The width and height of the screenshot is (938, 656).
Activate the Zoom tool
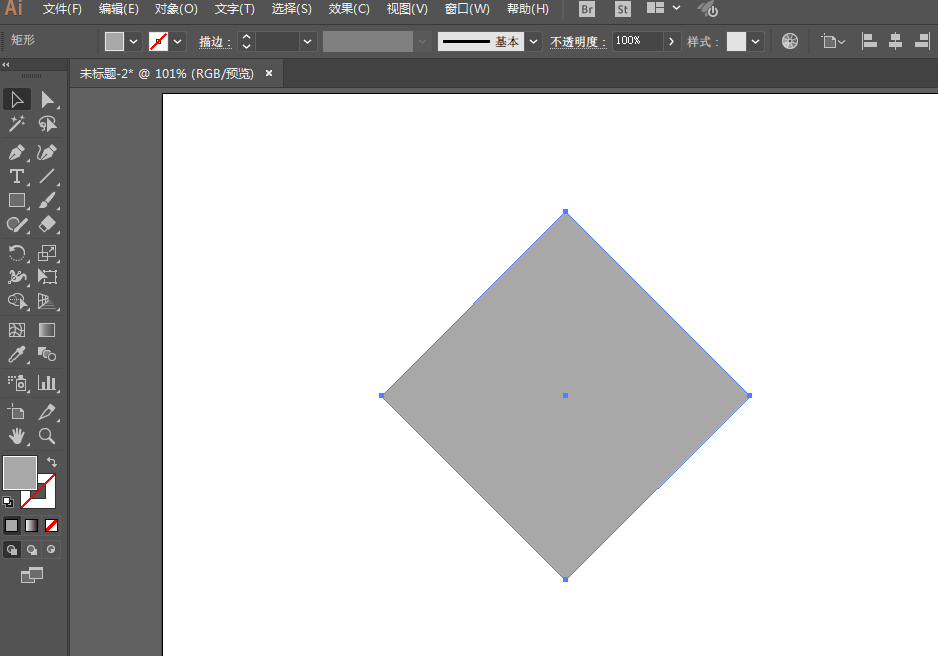pos(47,436)
